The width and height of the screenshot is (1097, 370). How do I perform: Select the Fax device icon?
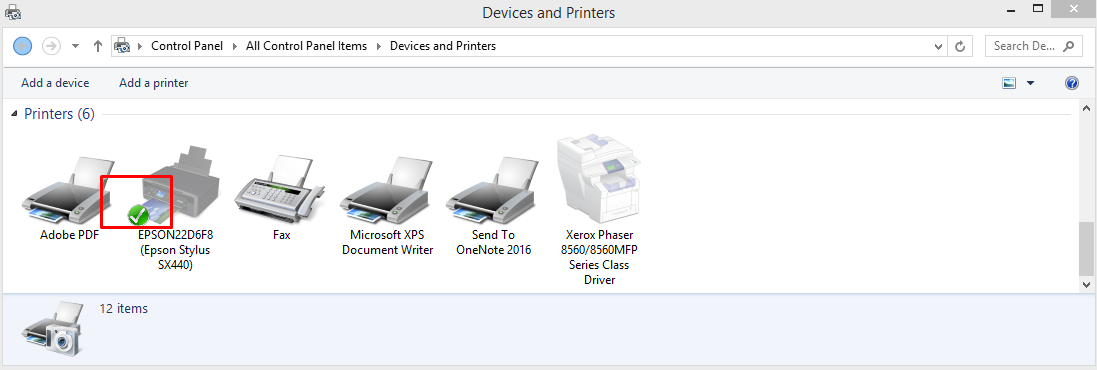point(280,190)
